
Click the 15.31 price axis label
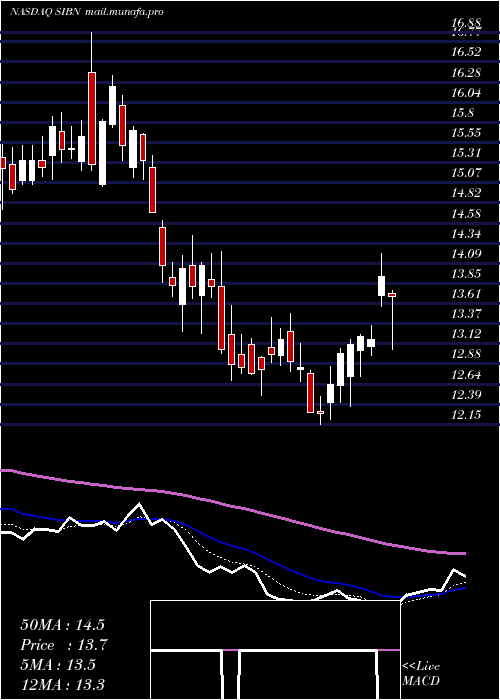click(x=466, y=153)
